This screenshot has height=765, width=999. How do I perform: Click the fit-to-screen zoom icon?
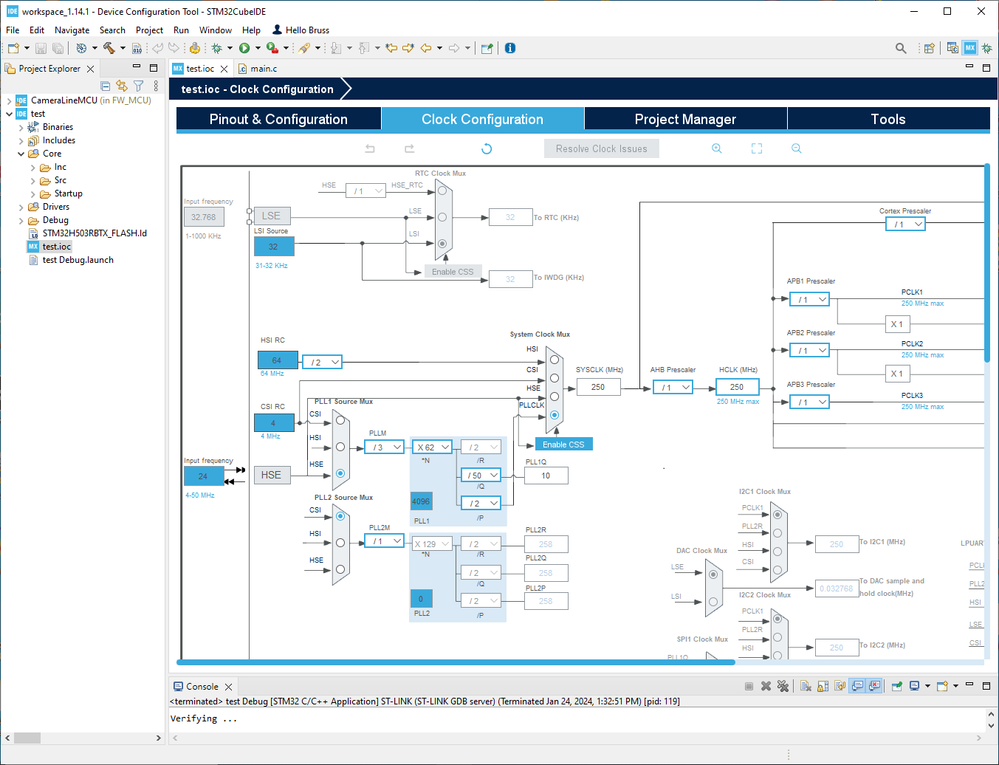coord(756,148)
